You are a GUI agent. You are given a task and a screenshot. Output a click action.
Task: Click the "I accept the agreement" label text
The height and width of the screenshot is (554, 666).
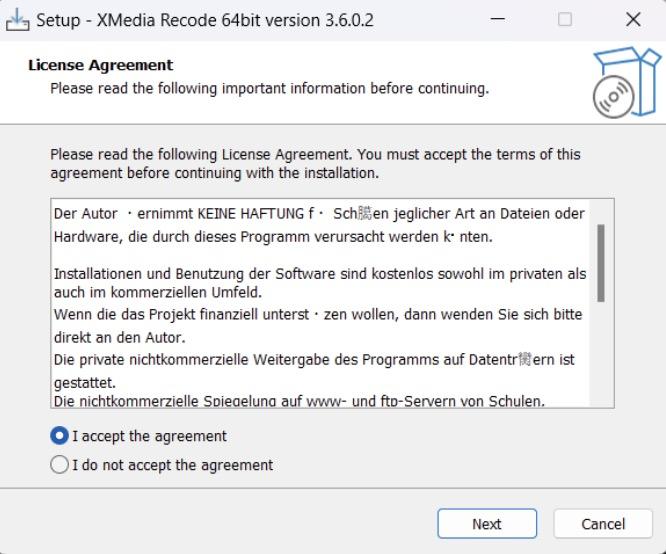pos(150,436)
